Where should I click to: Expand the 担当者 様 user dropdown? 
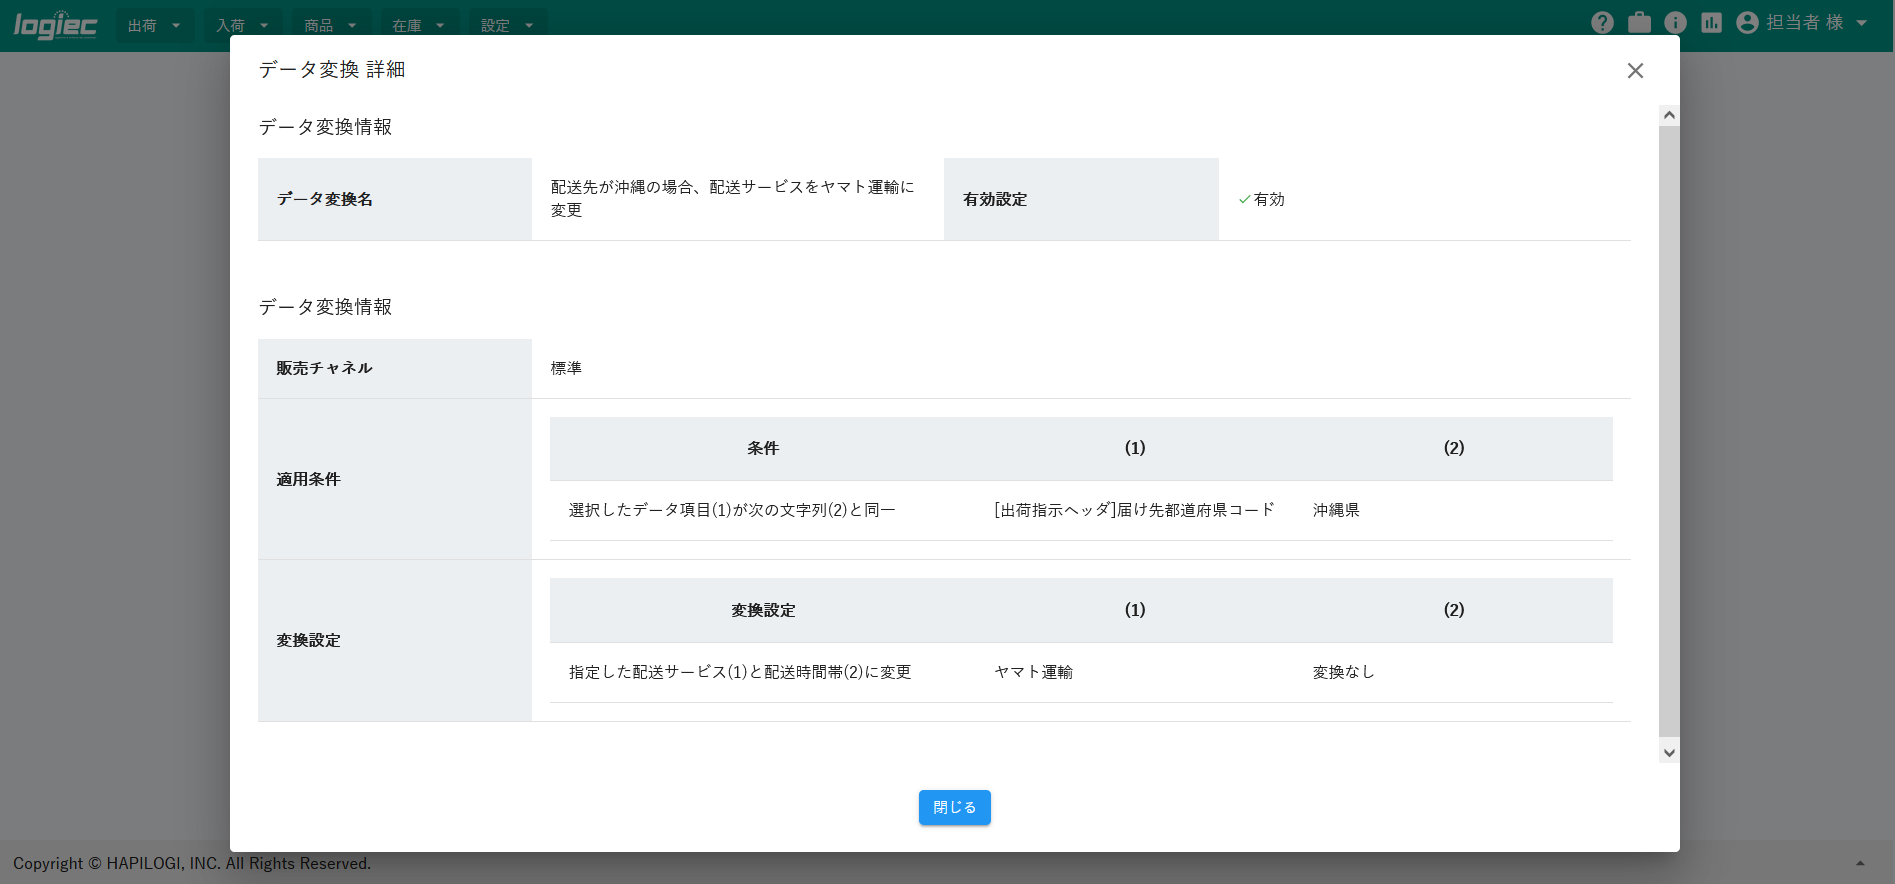1816,23
